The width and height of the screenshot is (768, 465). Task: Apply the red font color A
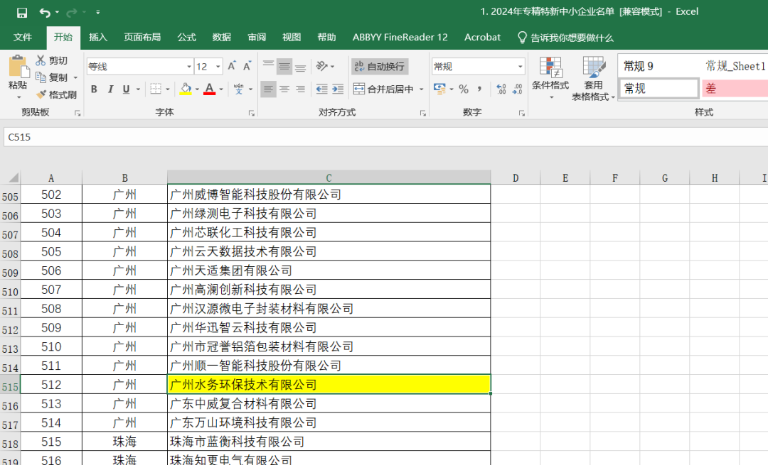[209, 89]
